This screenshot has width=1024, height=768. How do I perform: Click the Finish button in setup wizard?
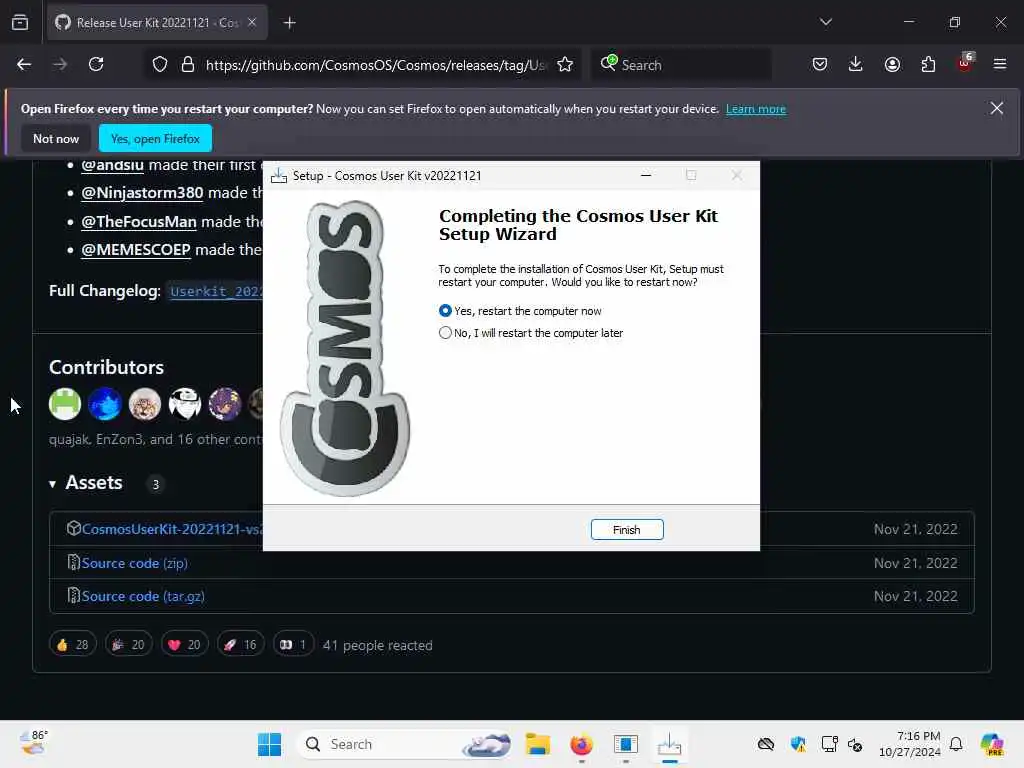point(626,530)
